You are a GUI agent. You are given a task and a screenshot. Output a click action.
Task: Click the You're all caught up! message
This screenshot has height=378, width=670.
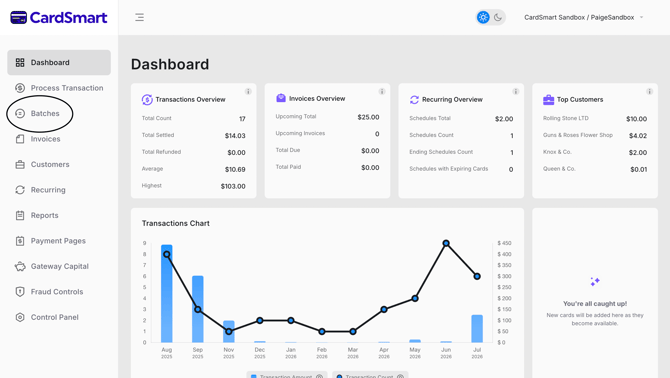click(595, 304)
